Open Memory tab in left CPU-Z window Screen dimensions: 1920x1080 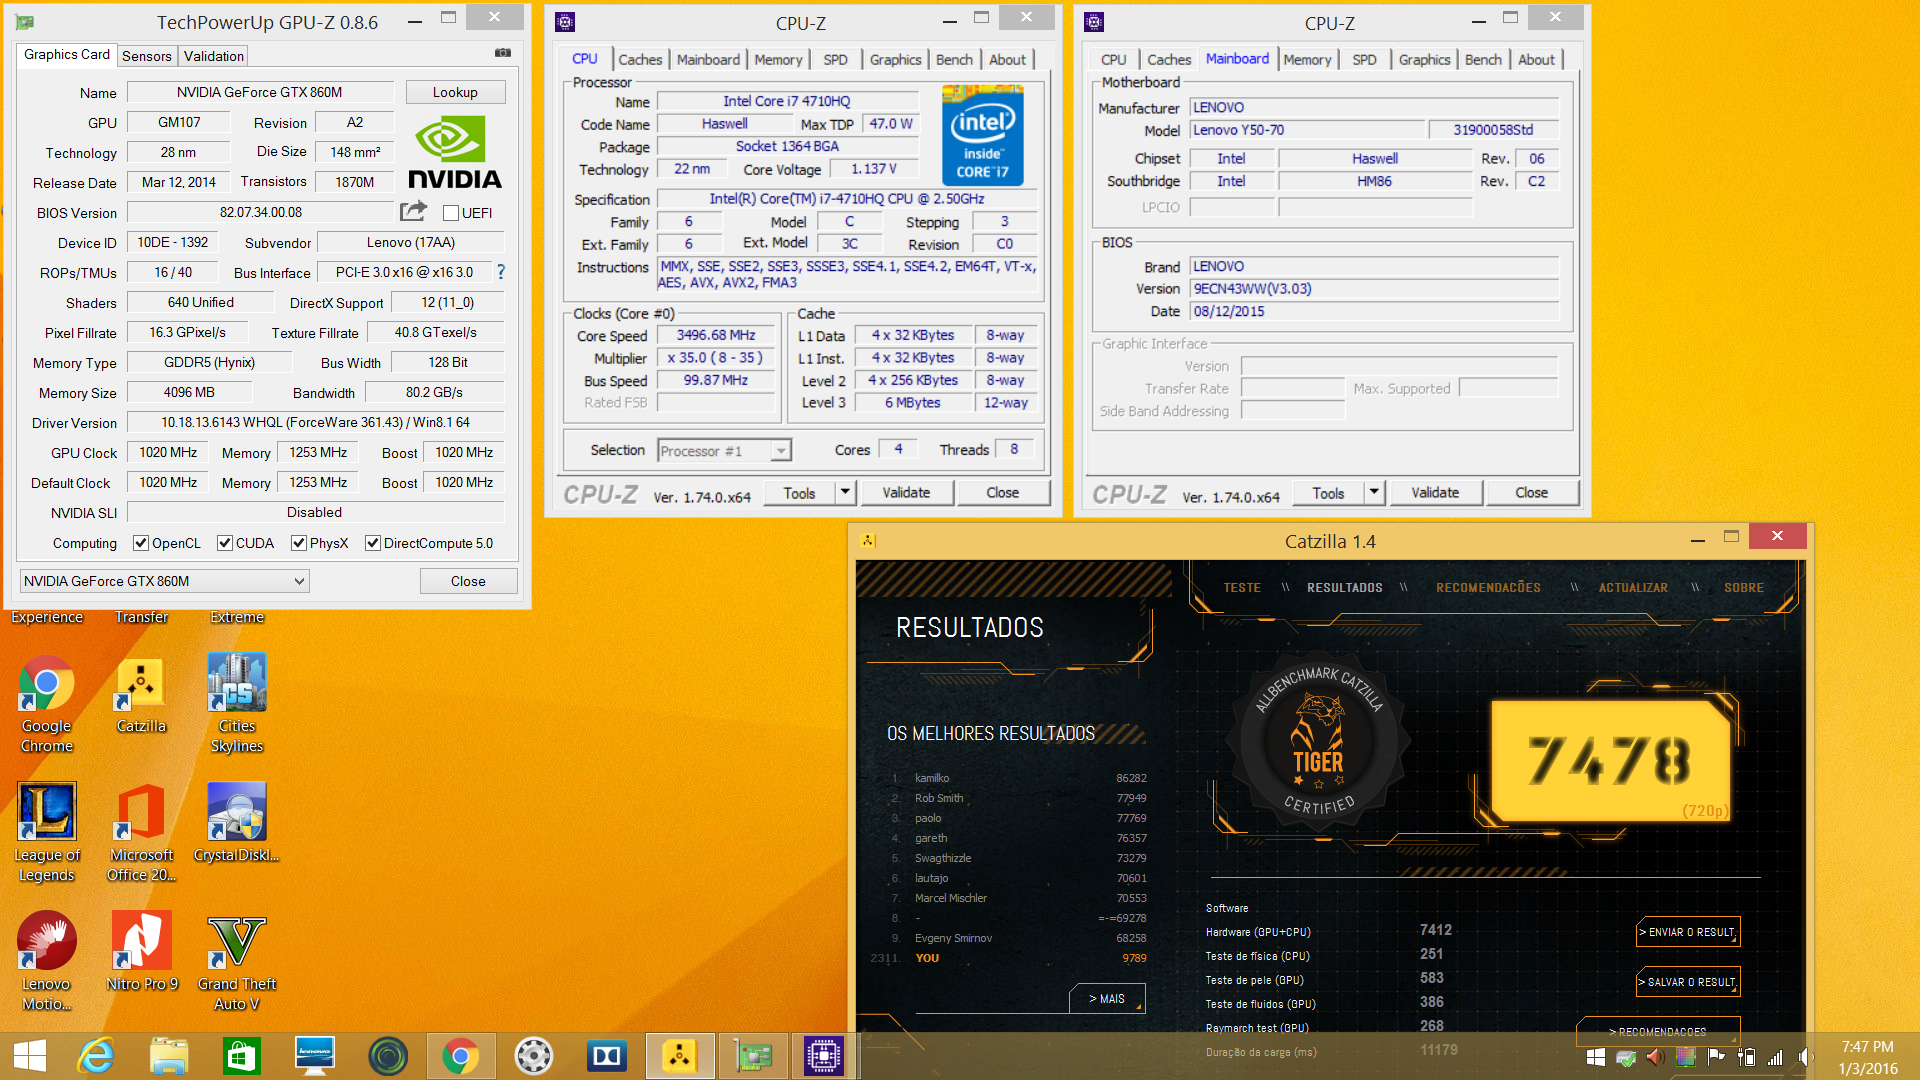coord(778,59)
